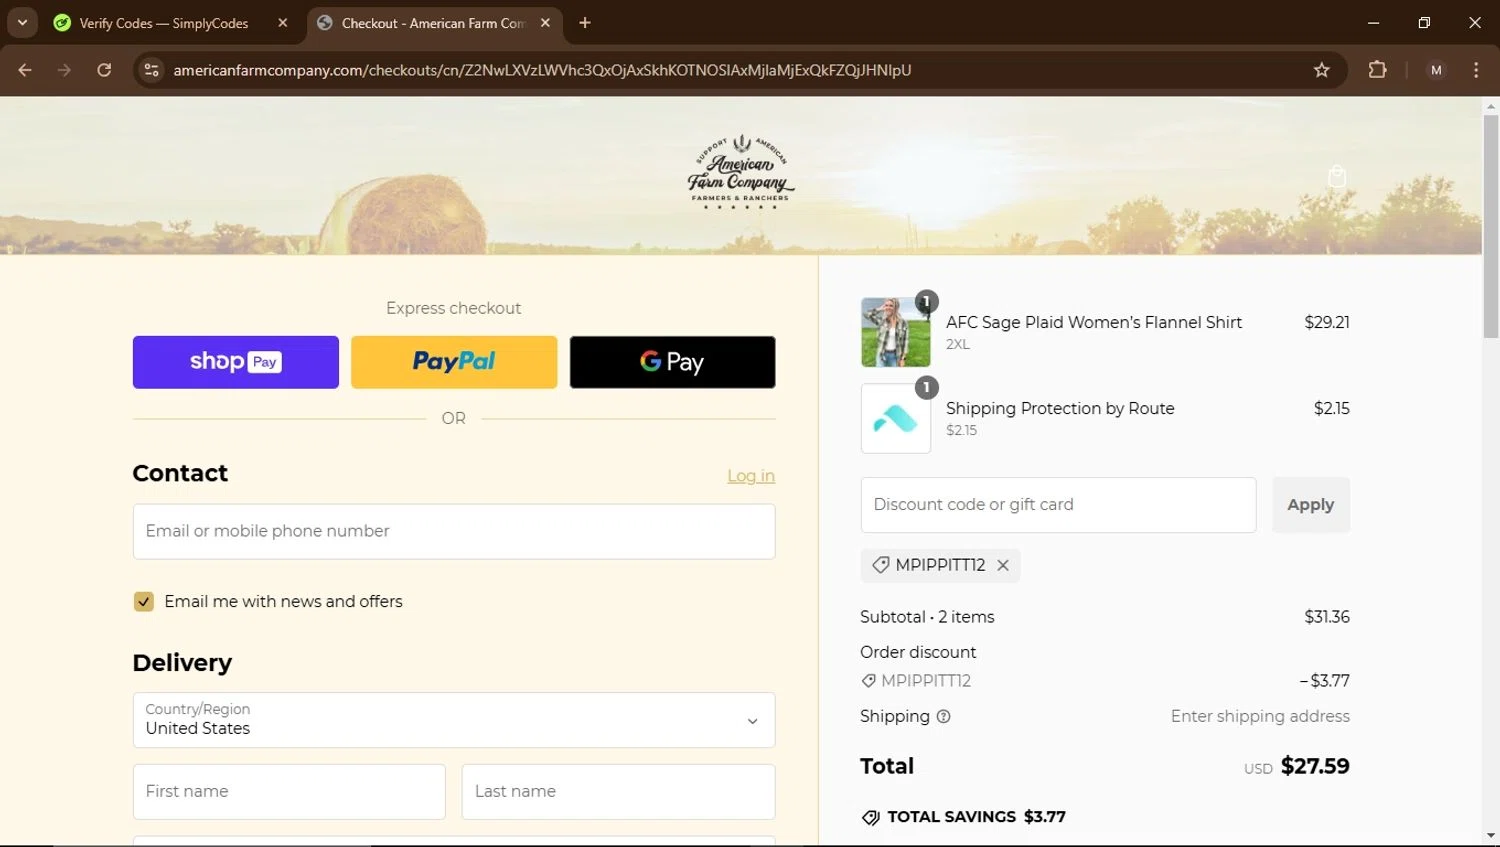Click the Last name field
The height and width of the screenshot is (847, 1500).
(618, 791)
